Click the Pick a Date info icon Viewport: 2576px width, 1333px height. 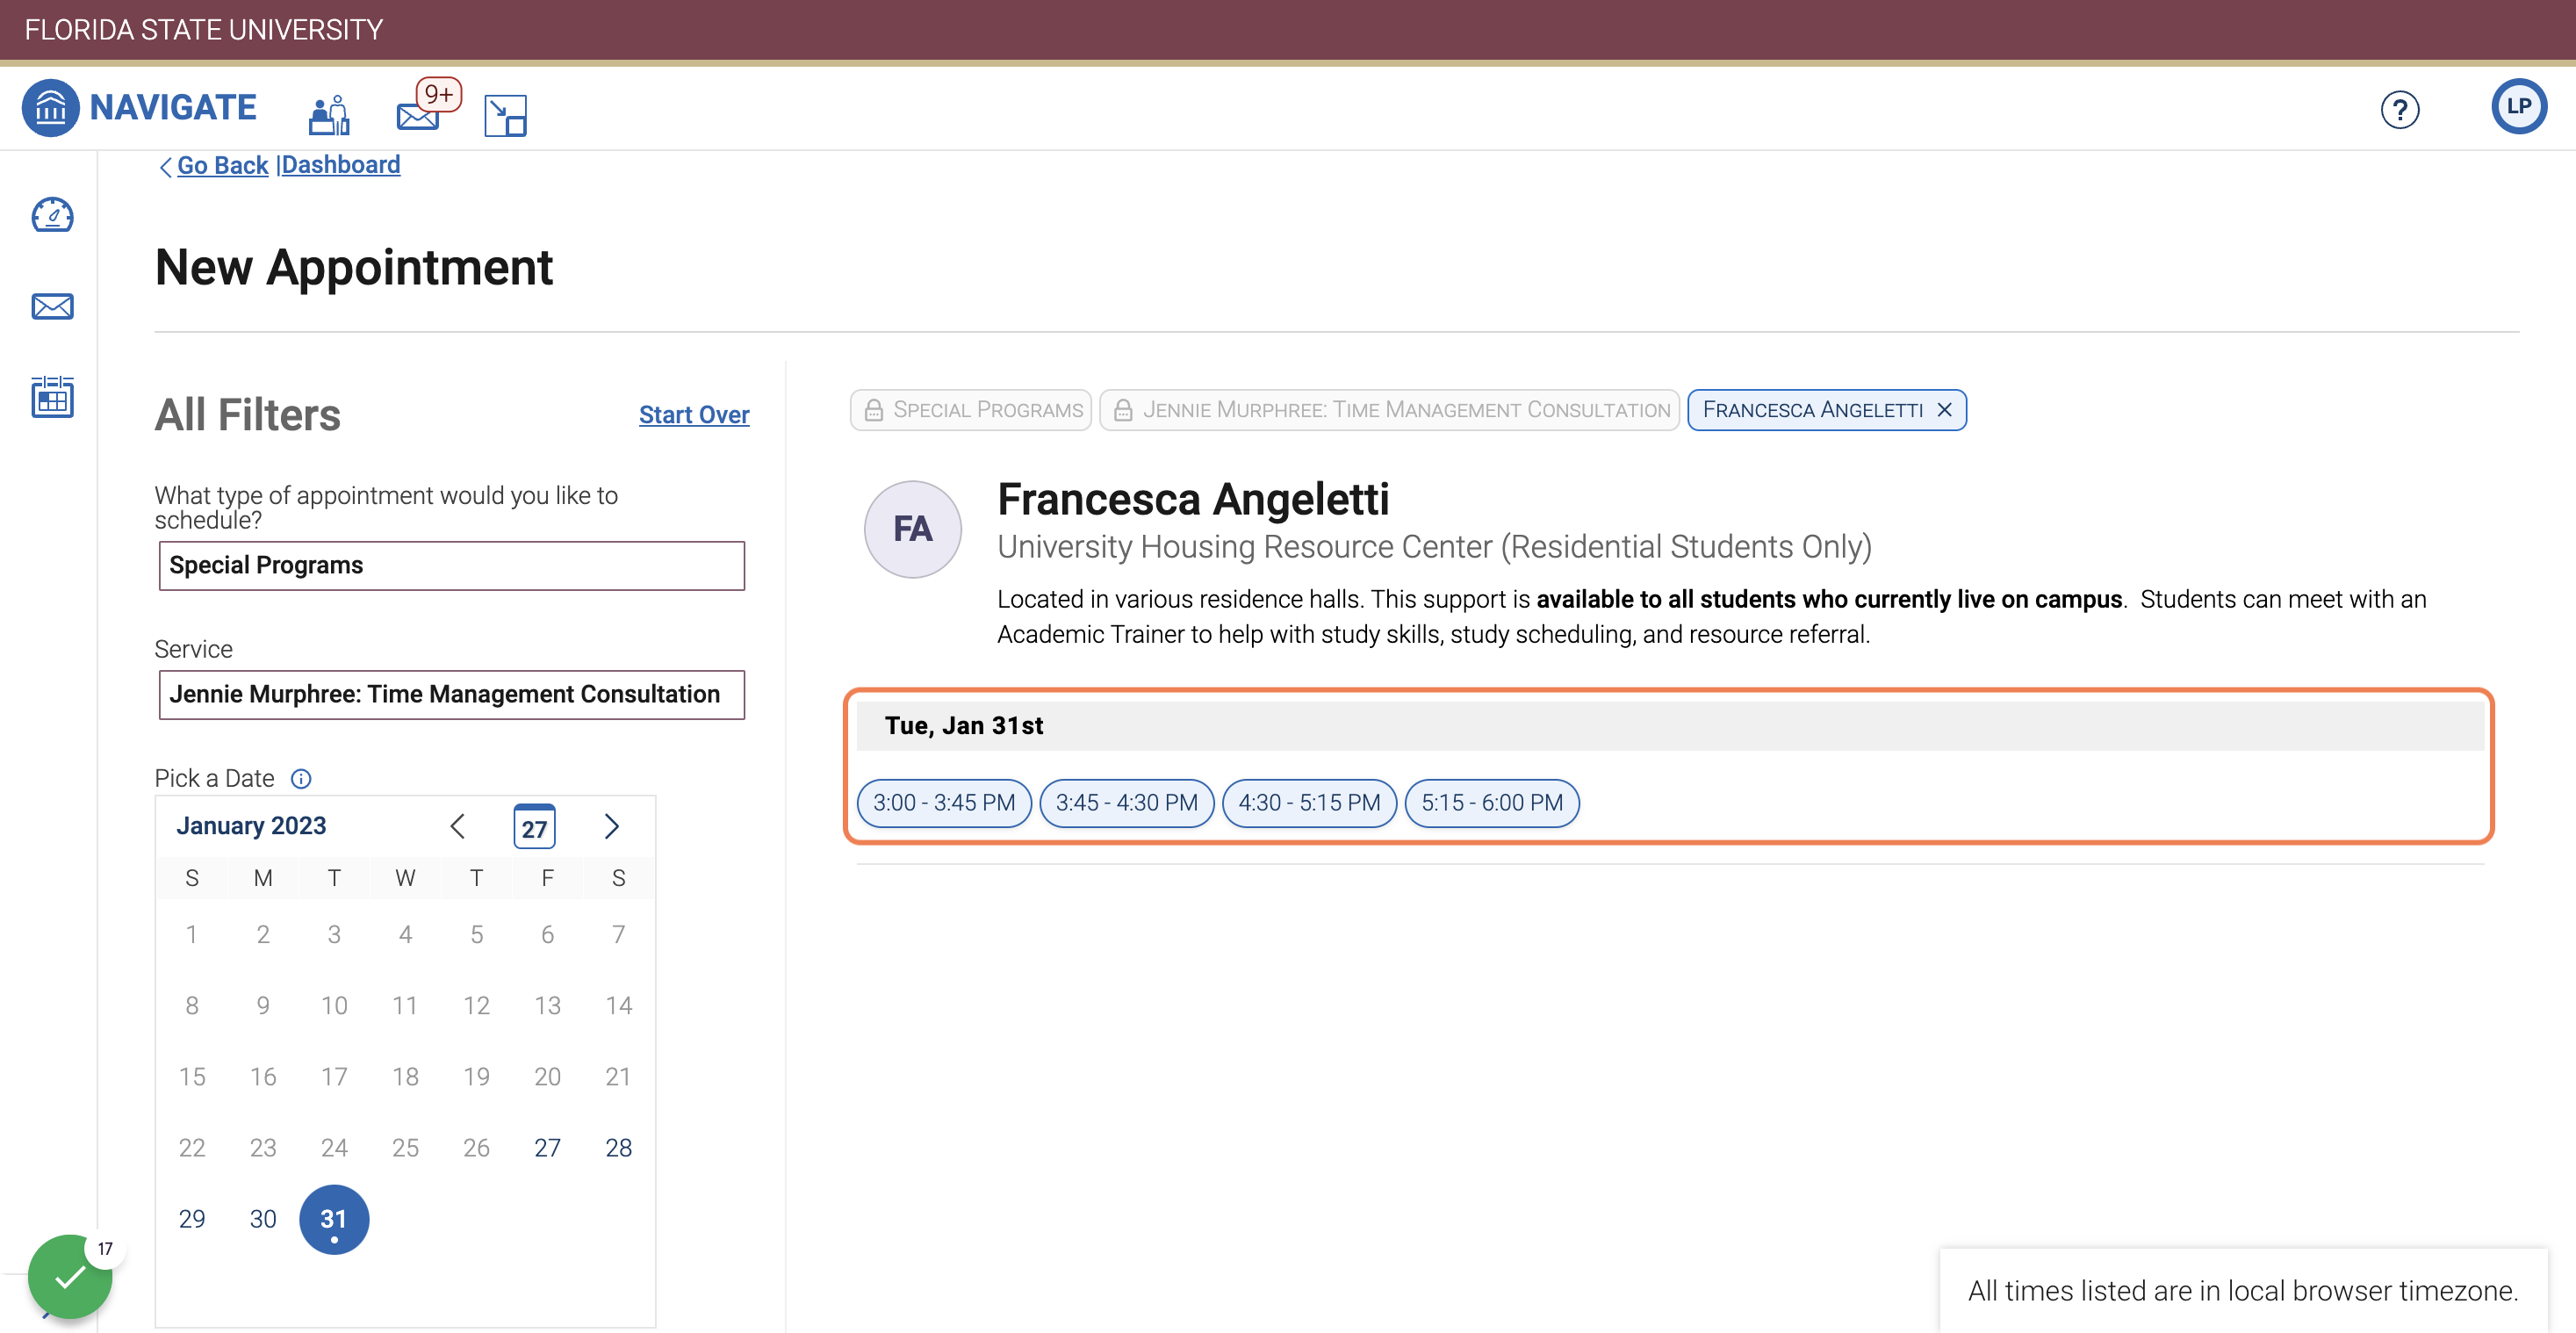[x=301, y=778]
